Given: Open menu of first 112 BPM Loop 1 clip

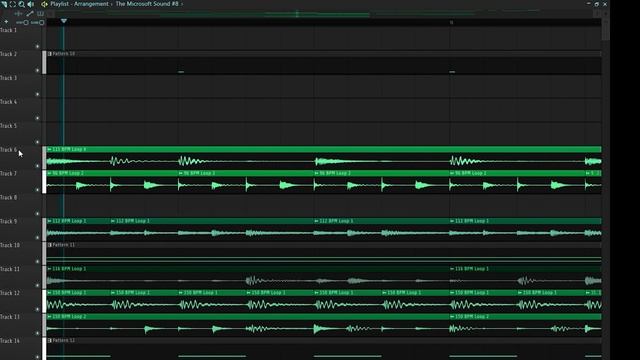Looking at the screenshot, I should (49, 221).
